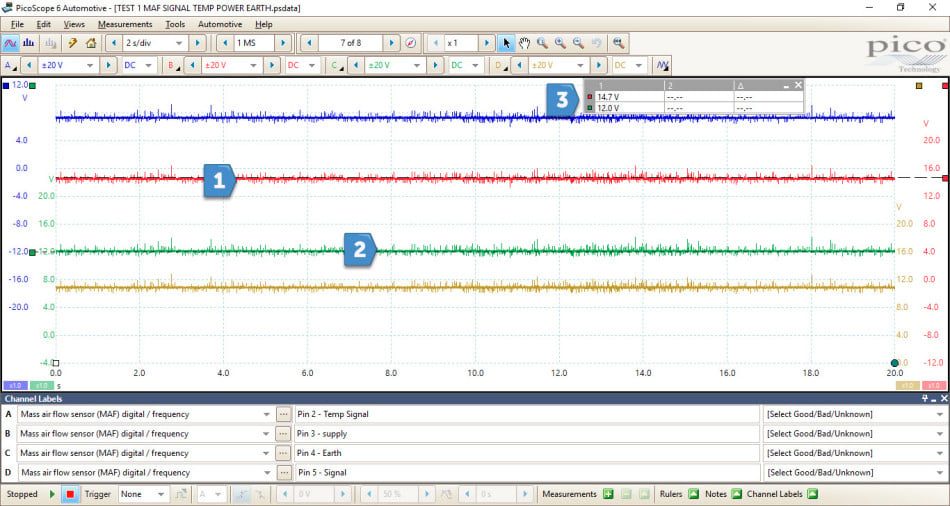This screenshot has height=506, width=950.
Task: Open the ellipsis button on row B
Action: [283, 434]
